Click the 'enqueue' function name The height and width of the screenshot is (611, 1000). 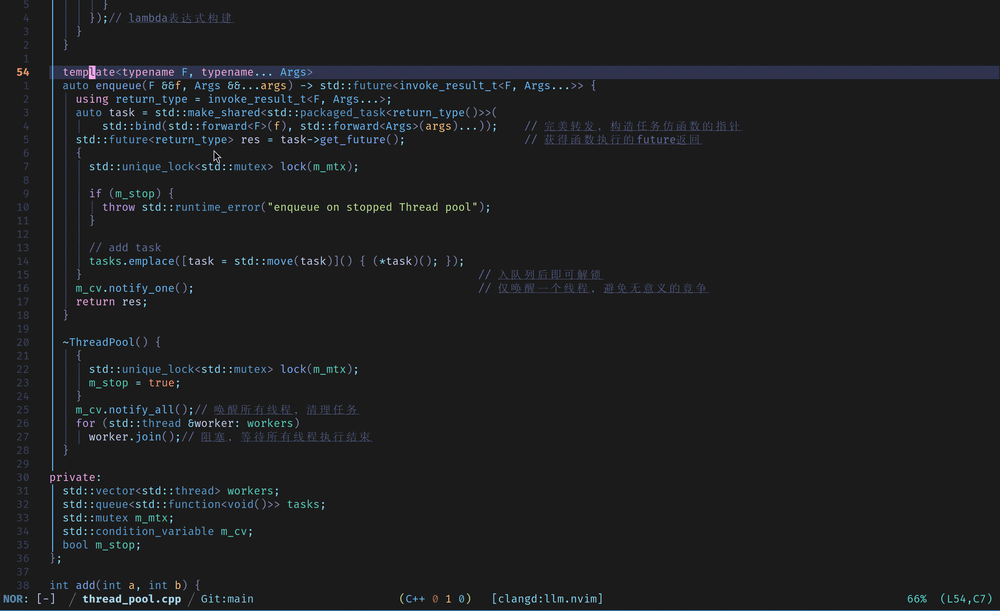119,85
